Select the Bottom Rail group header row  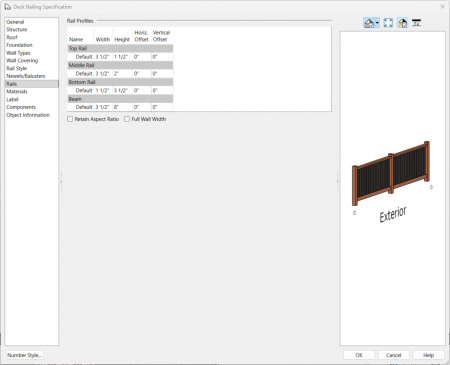120,82
